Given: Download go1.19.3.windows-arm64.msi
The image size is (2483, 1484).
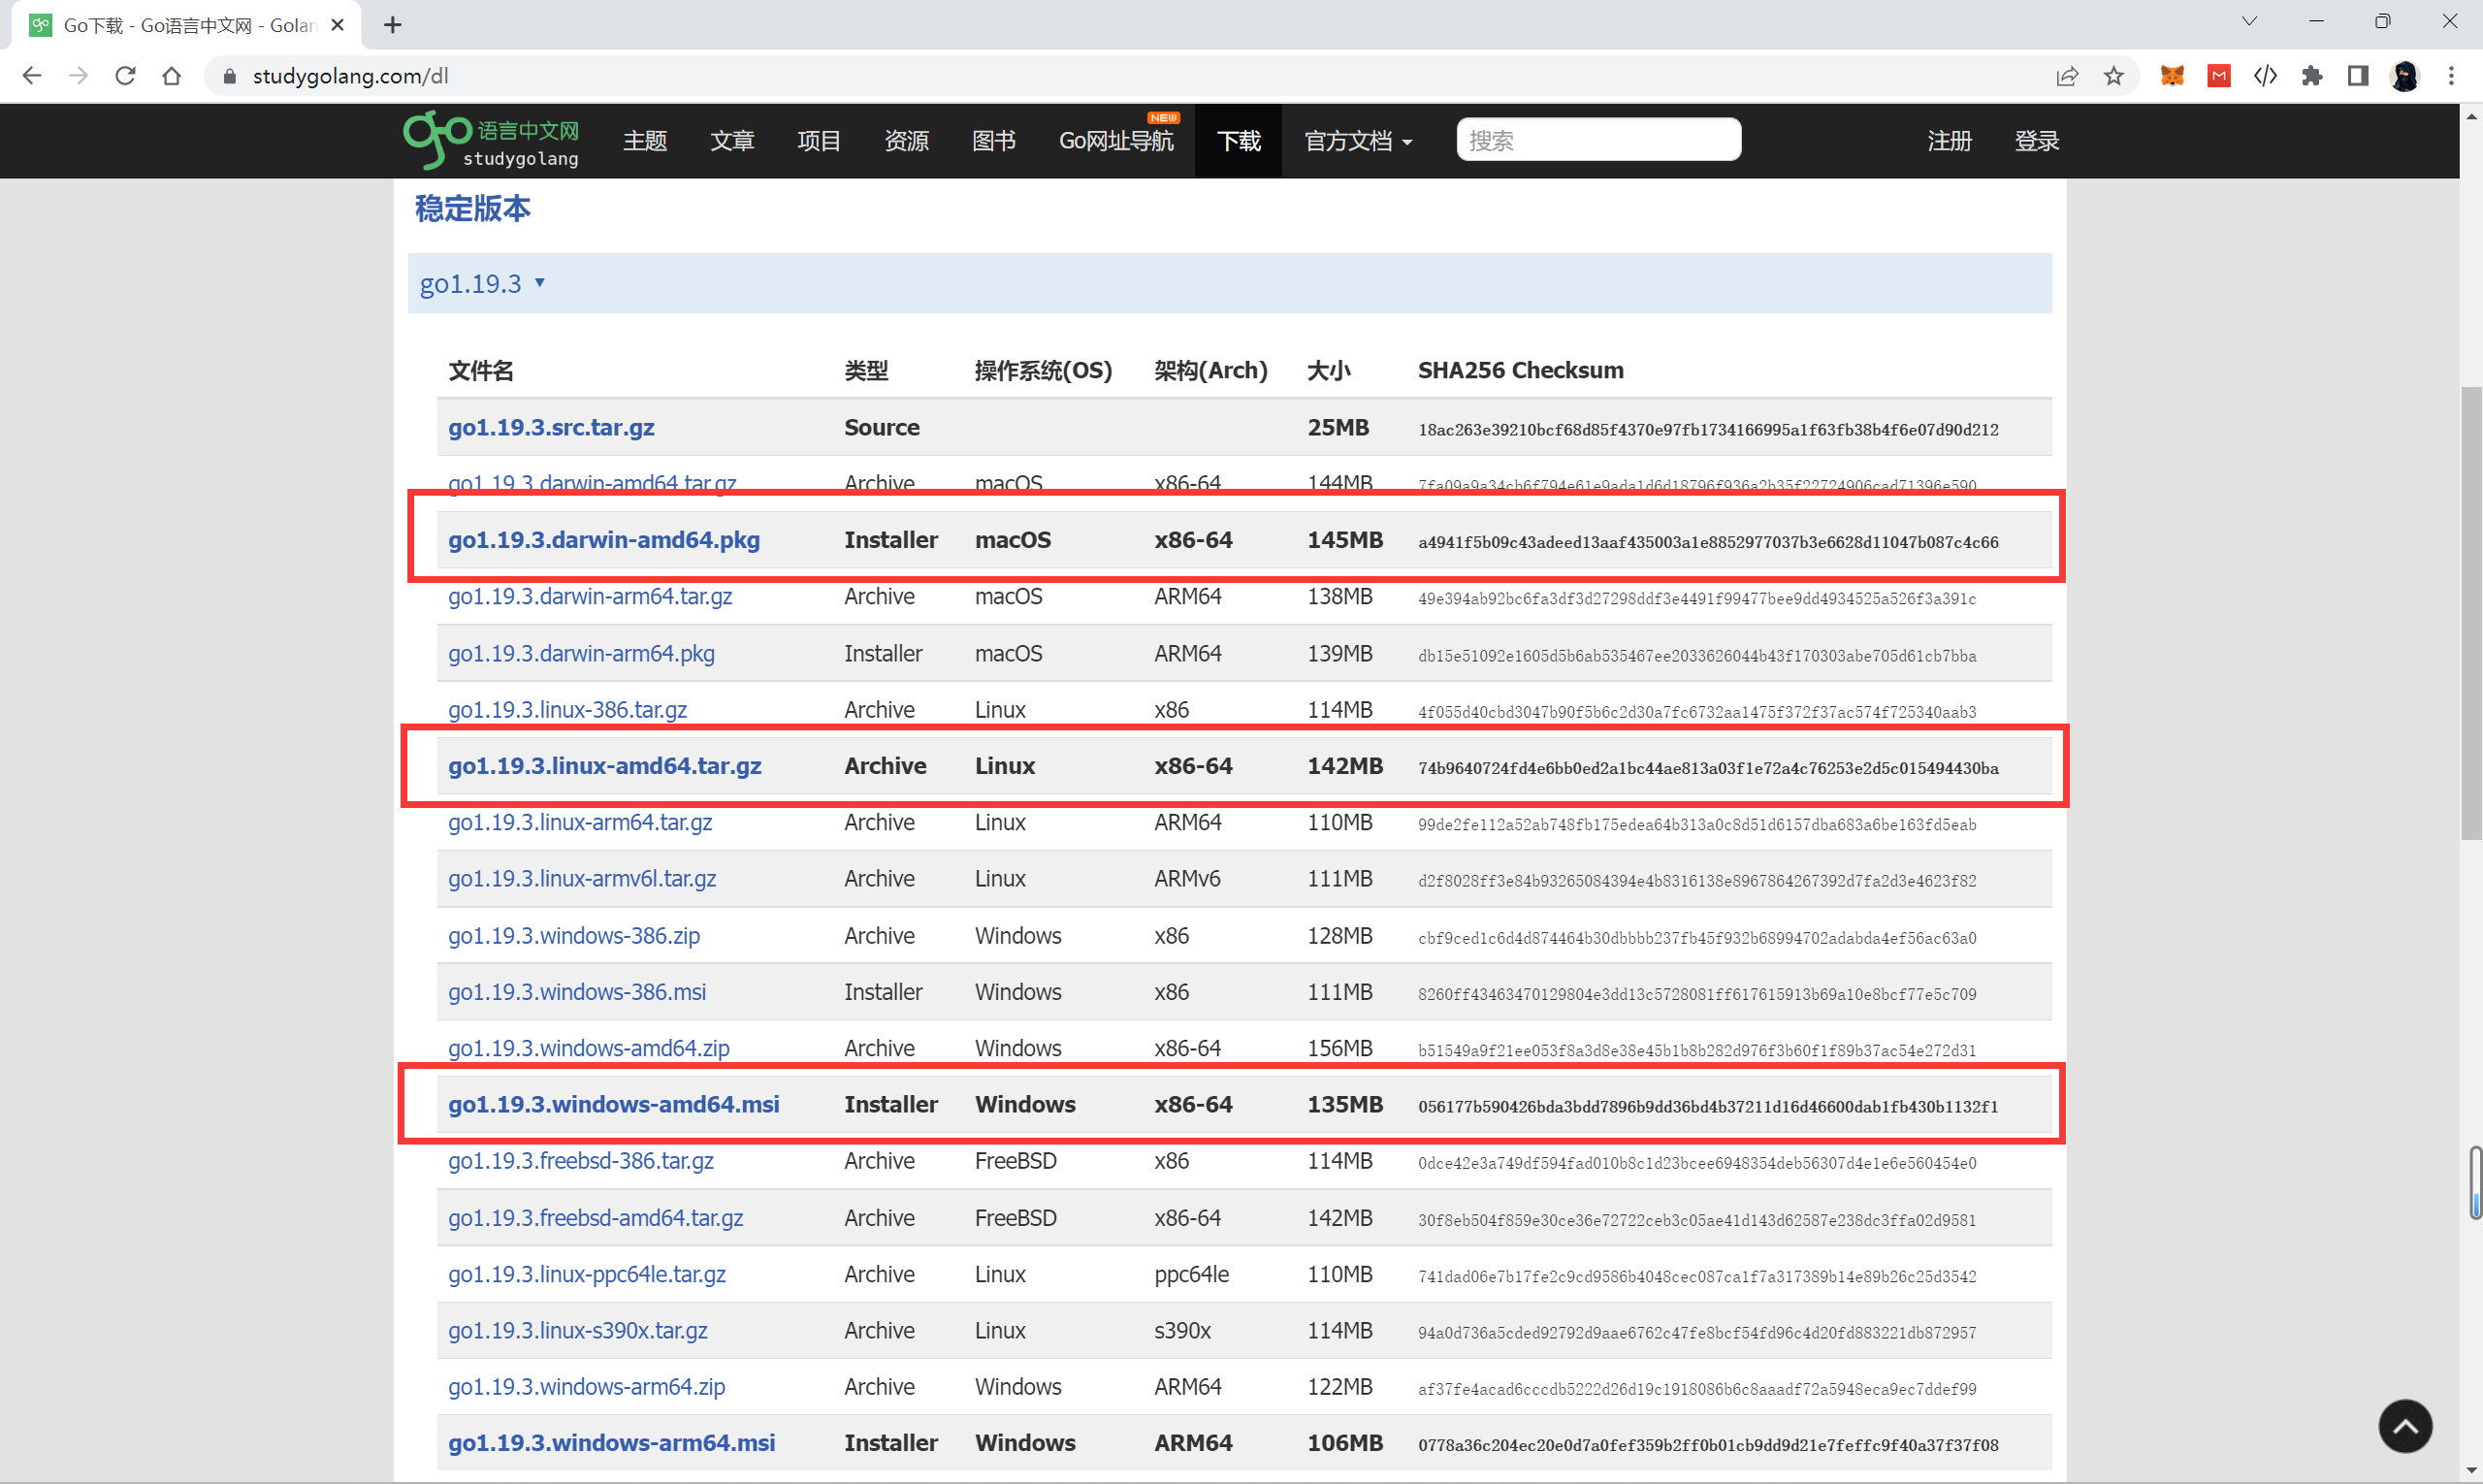Looking at the screenshot, I should pyautogui.click(x=612, y=1443).
